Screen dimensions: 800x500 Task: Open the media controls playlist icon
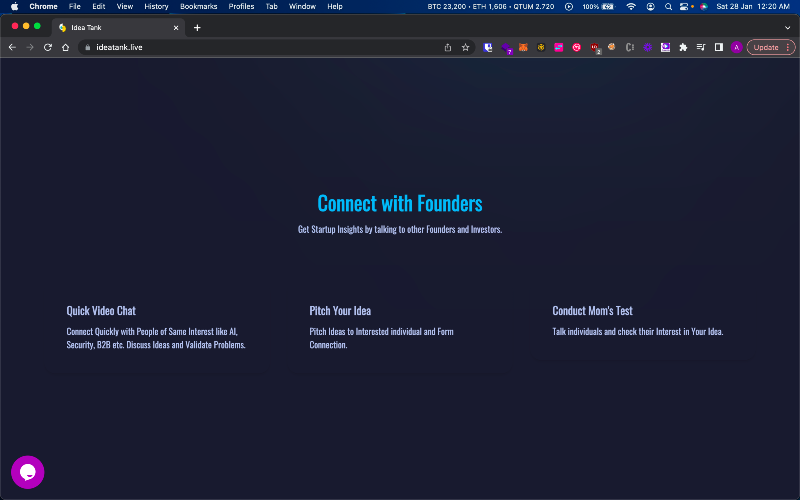[x=701, y=47]
